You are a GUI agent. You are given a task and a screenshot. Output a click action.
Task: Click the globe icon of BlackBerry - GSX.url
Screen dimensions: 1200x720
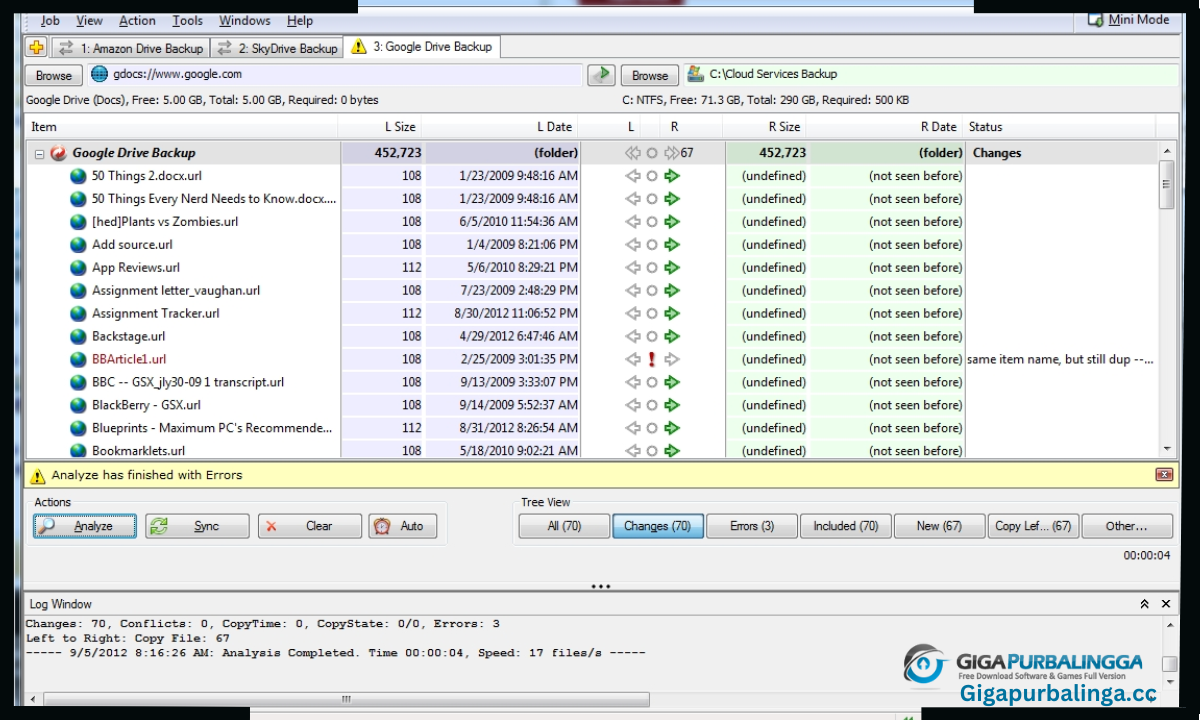click(78, 406)
